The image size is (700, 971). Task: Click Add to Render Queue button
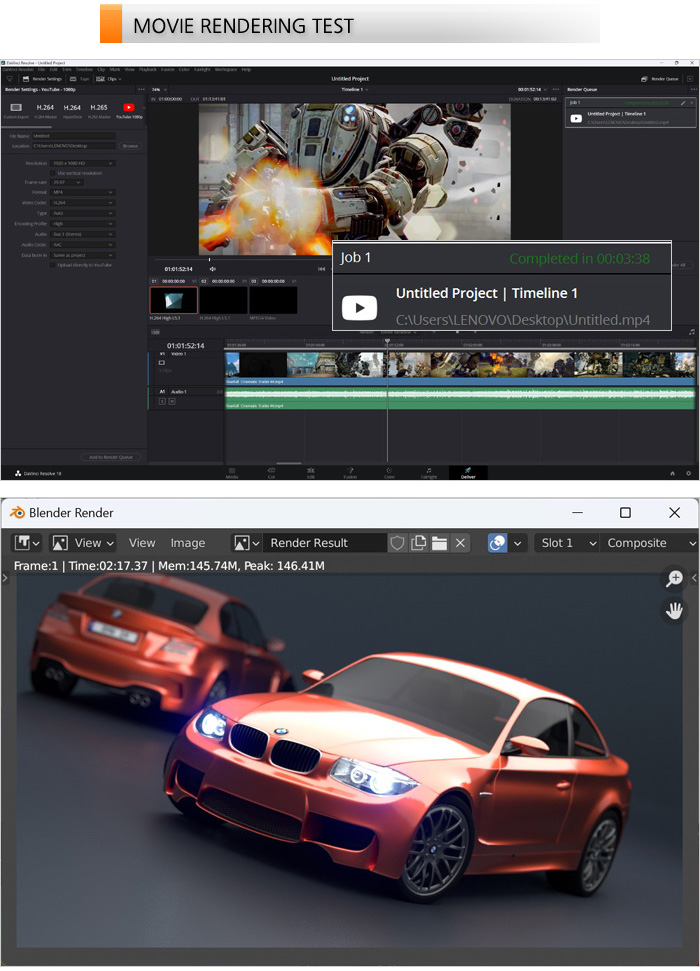point(111,457)
